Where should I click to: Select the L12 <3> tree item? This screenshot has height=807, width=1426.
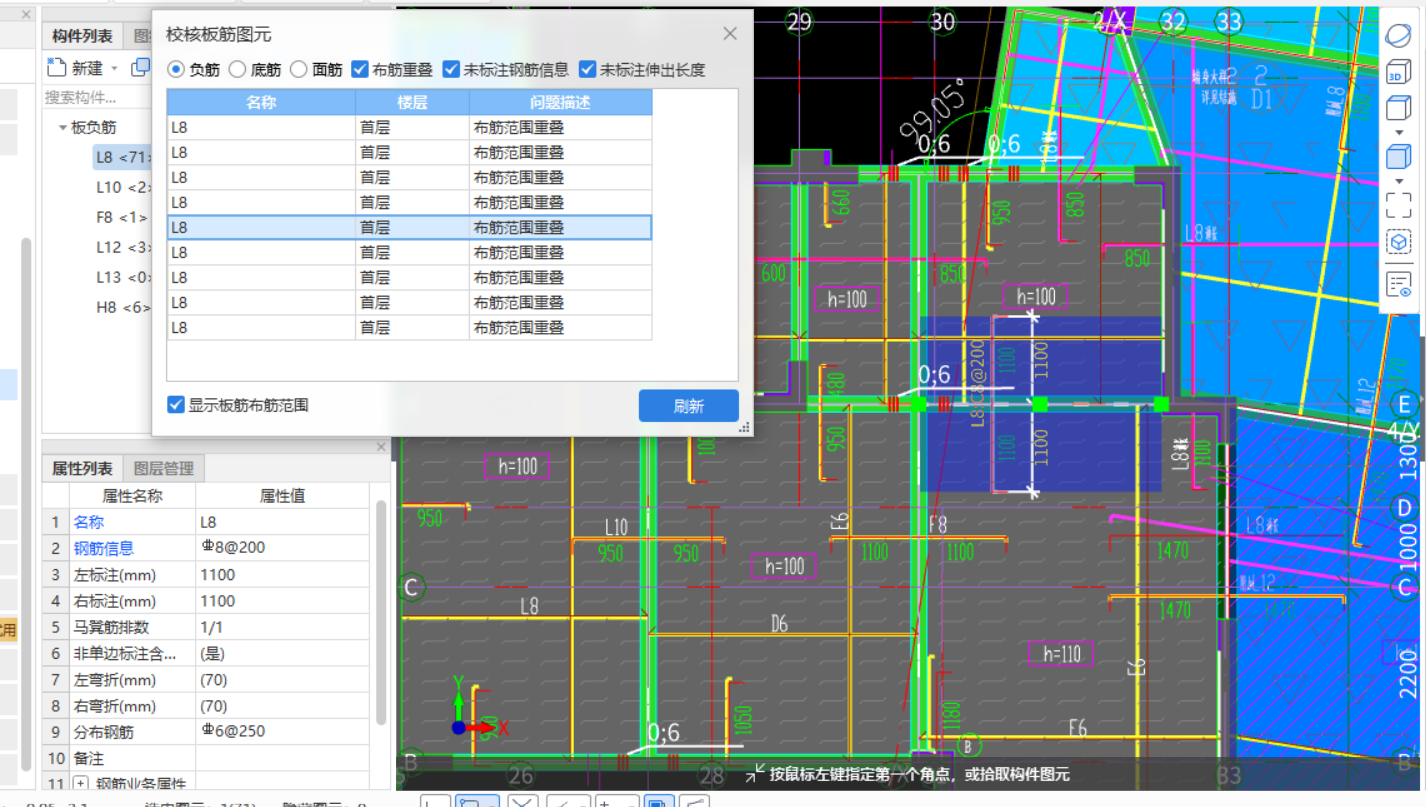(x=122, y=247)
